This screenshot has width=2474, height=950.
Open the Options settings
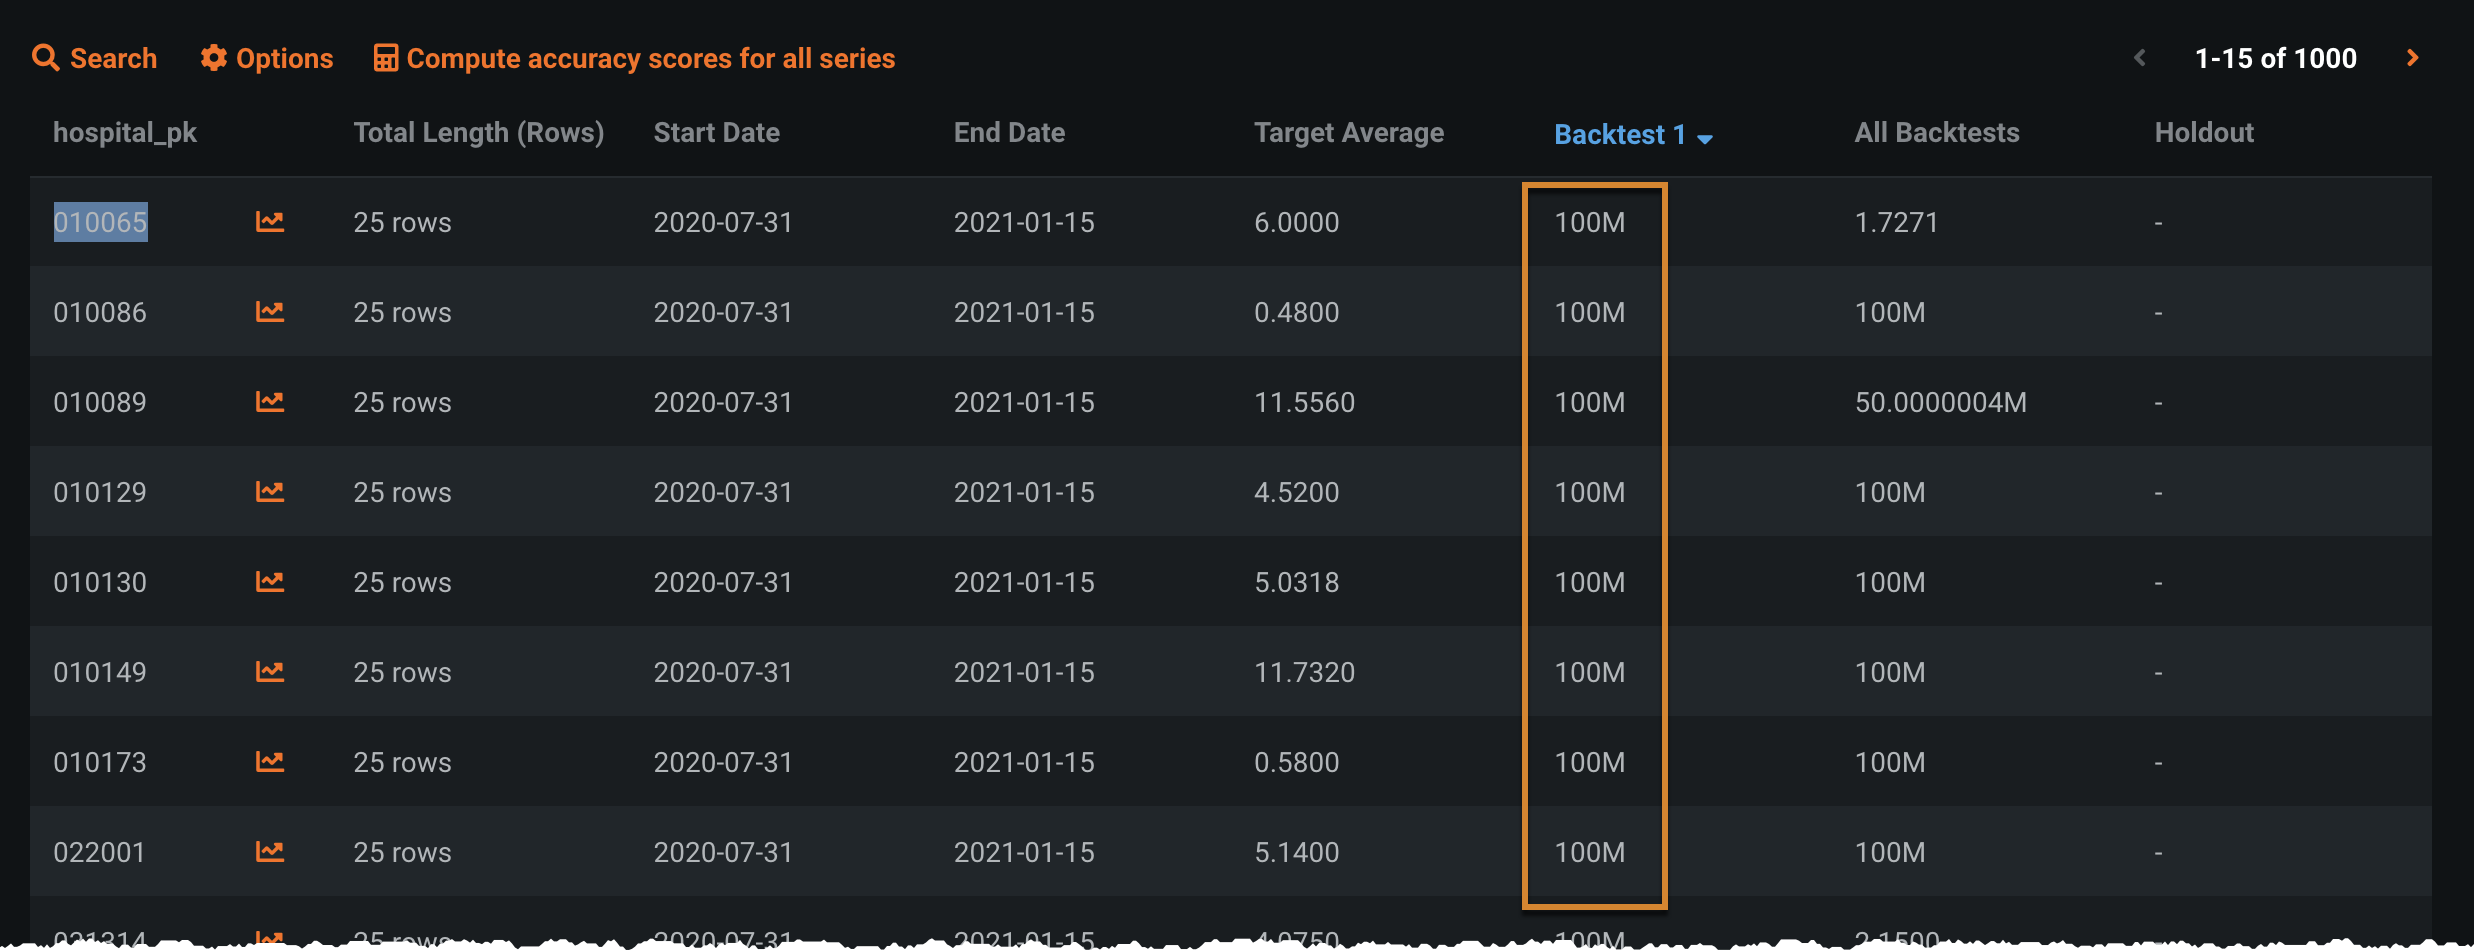(x=267, y=58)
